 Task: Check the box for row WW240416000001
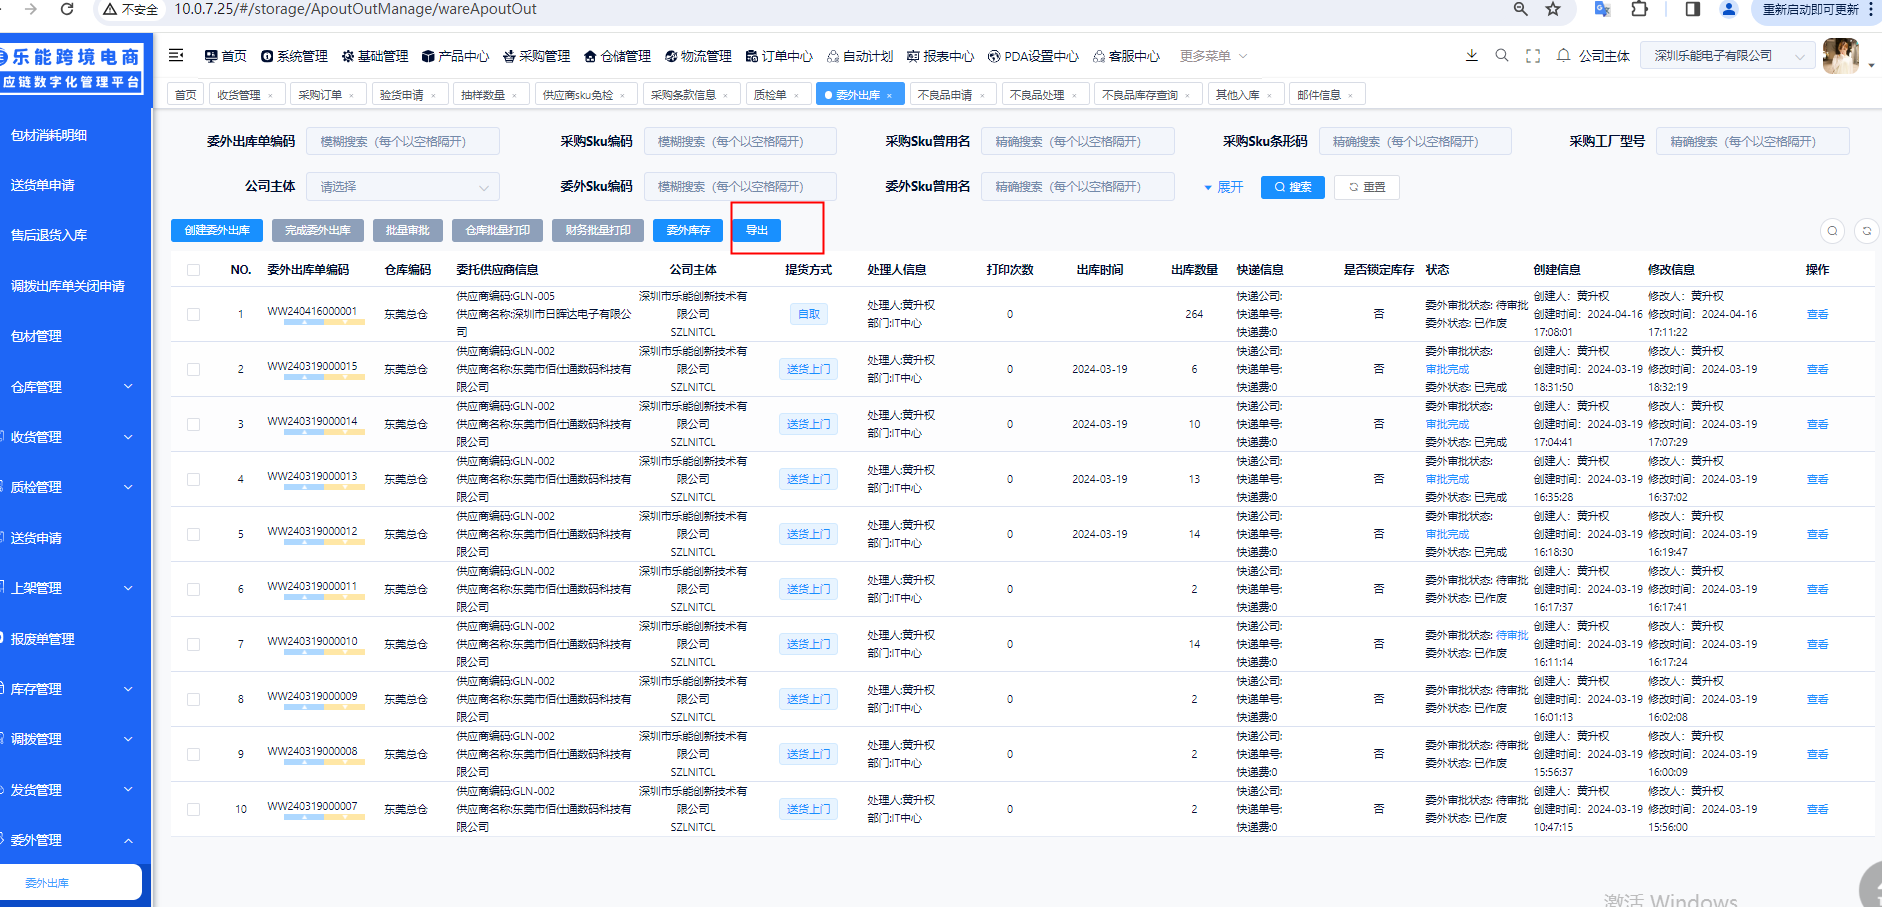tap(194, 314)
